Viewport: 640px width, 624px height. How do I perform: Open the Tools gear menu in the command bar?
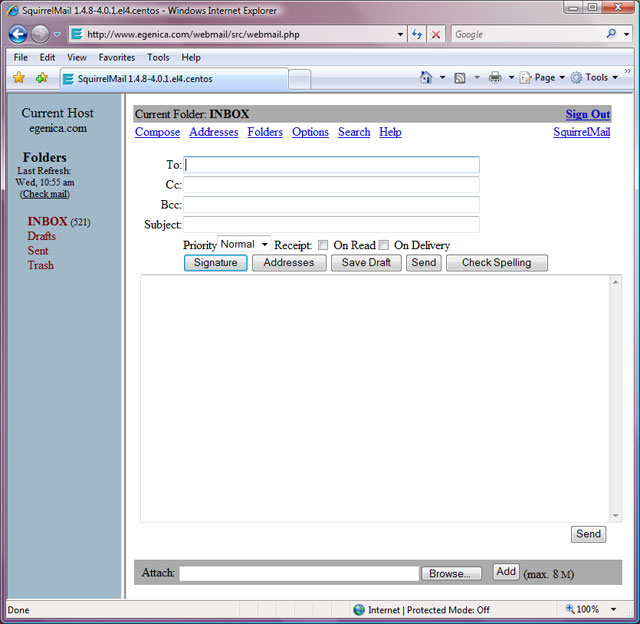(594, 77)
